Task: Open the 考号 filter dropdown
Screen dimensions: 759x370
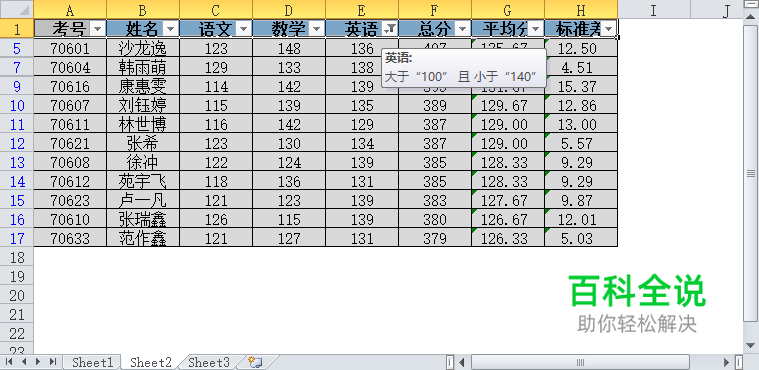Action: pyautogui.click(x=98, y=29)
